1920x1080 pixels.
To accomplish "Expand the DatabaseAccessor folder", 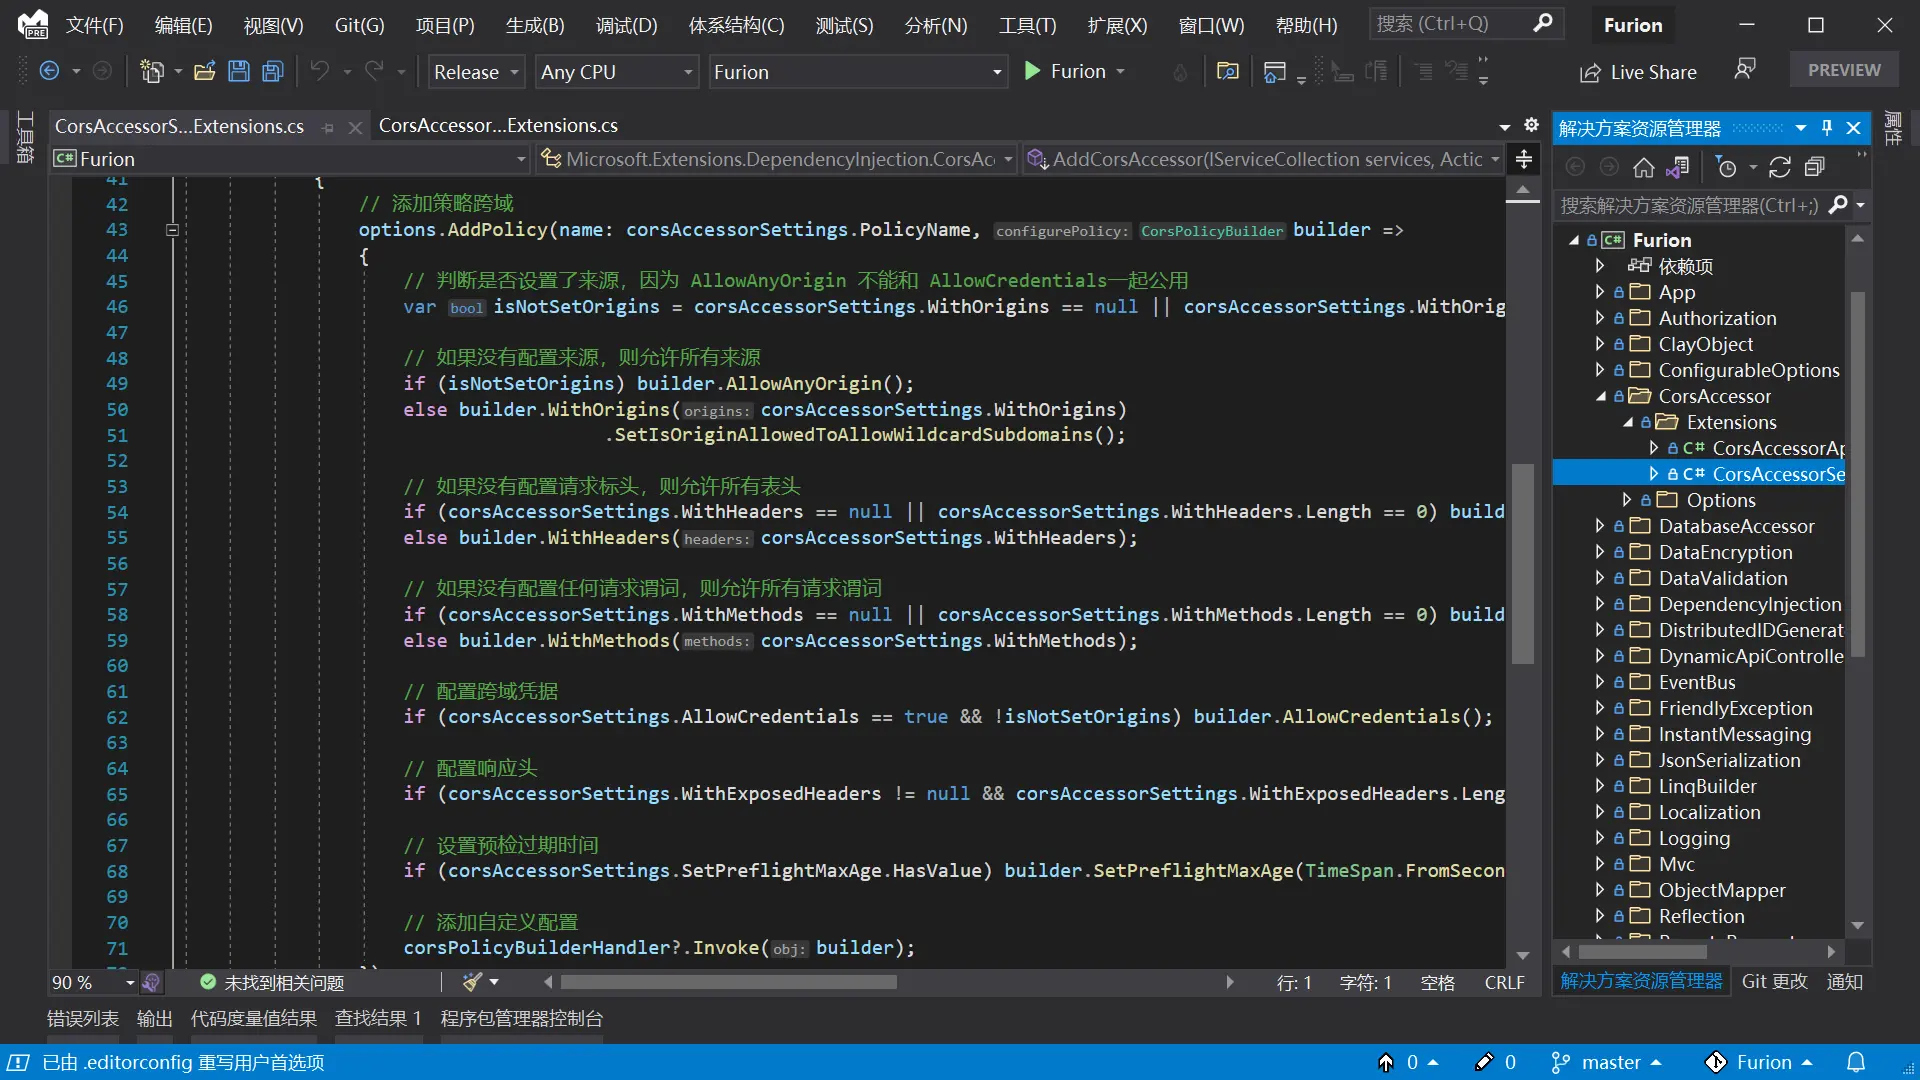I will (x=1599, y=526).
